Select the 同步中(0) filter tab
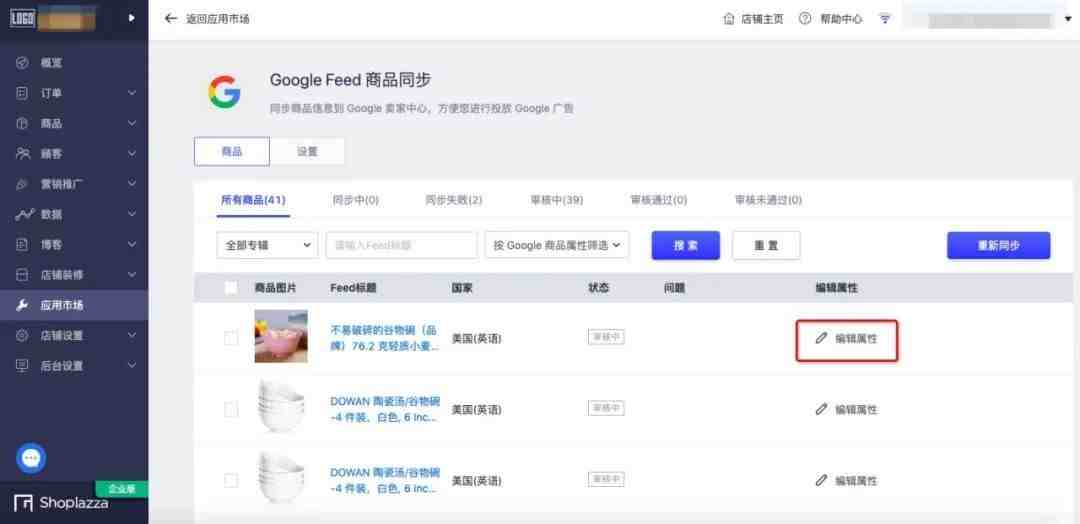 point(355,200)
